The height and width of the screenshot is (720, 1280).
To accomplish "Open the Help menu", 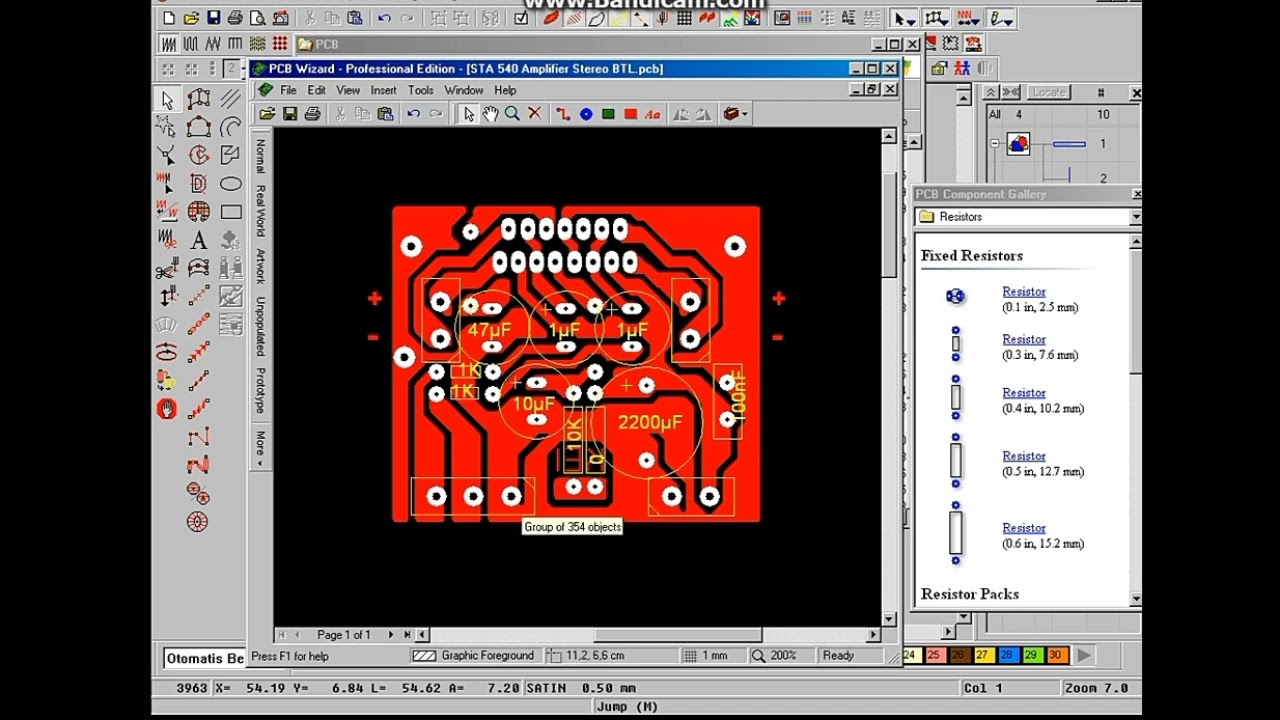I will (505, 90).
